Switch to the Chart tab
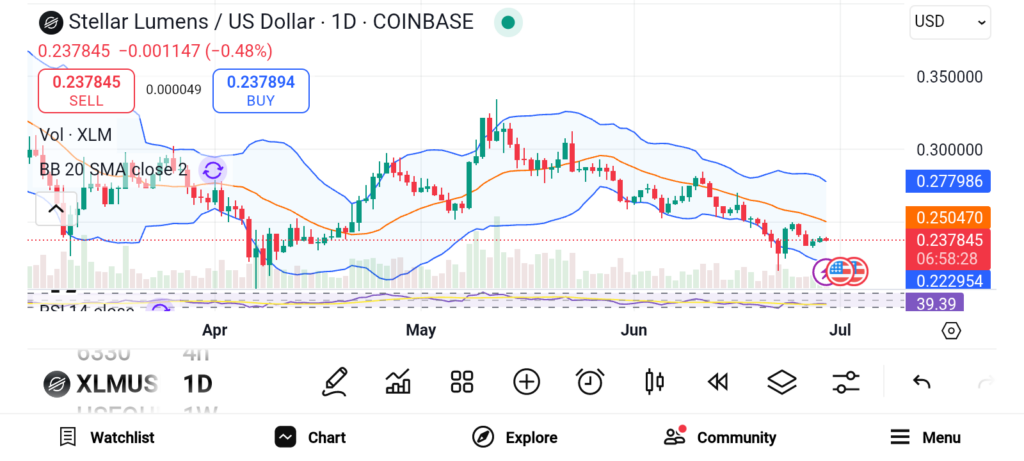The image size is (1024, 461). point(310,437)
